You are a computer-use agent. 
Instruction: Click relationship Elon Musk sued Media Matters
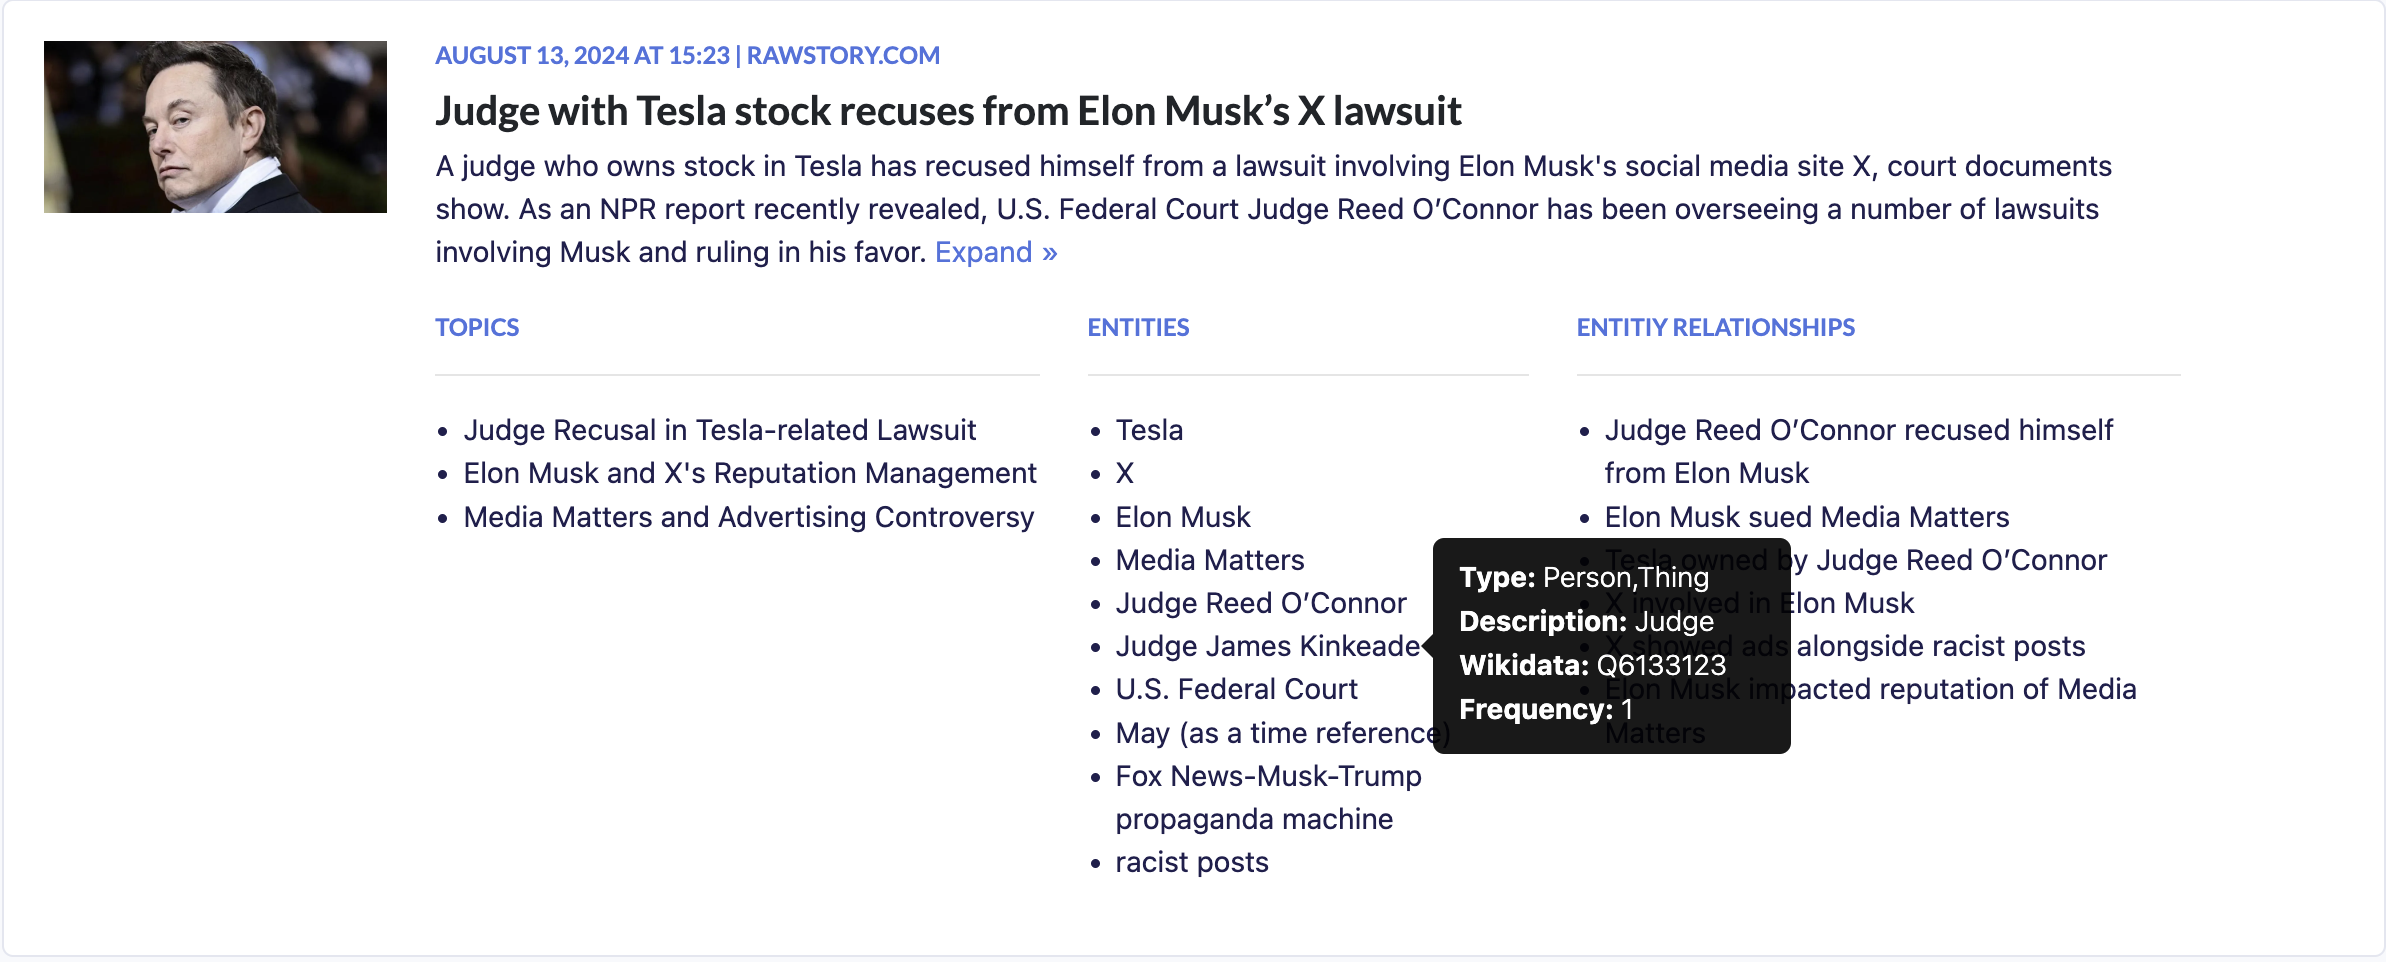point(1806,517)
